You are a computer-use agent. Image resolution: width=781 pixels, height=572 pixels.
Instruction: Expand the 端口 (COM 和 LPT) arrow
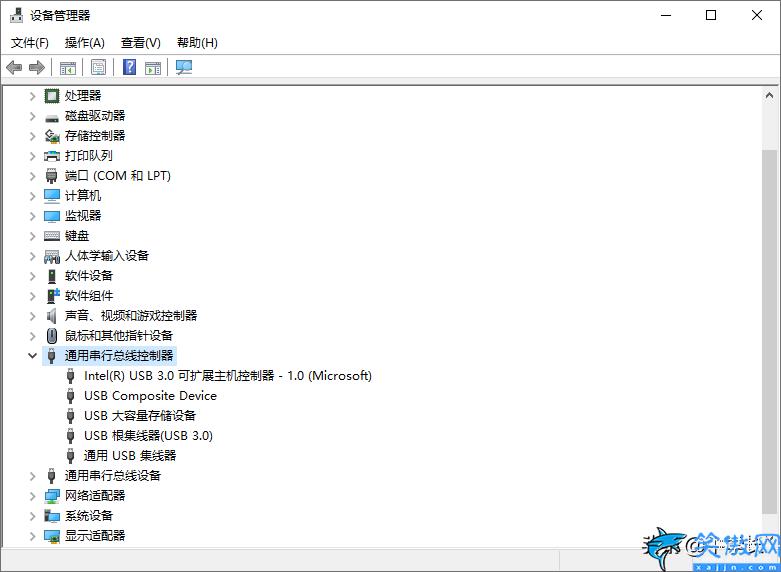32,176
